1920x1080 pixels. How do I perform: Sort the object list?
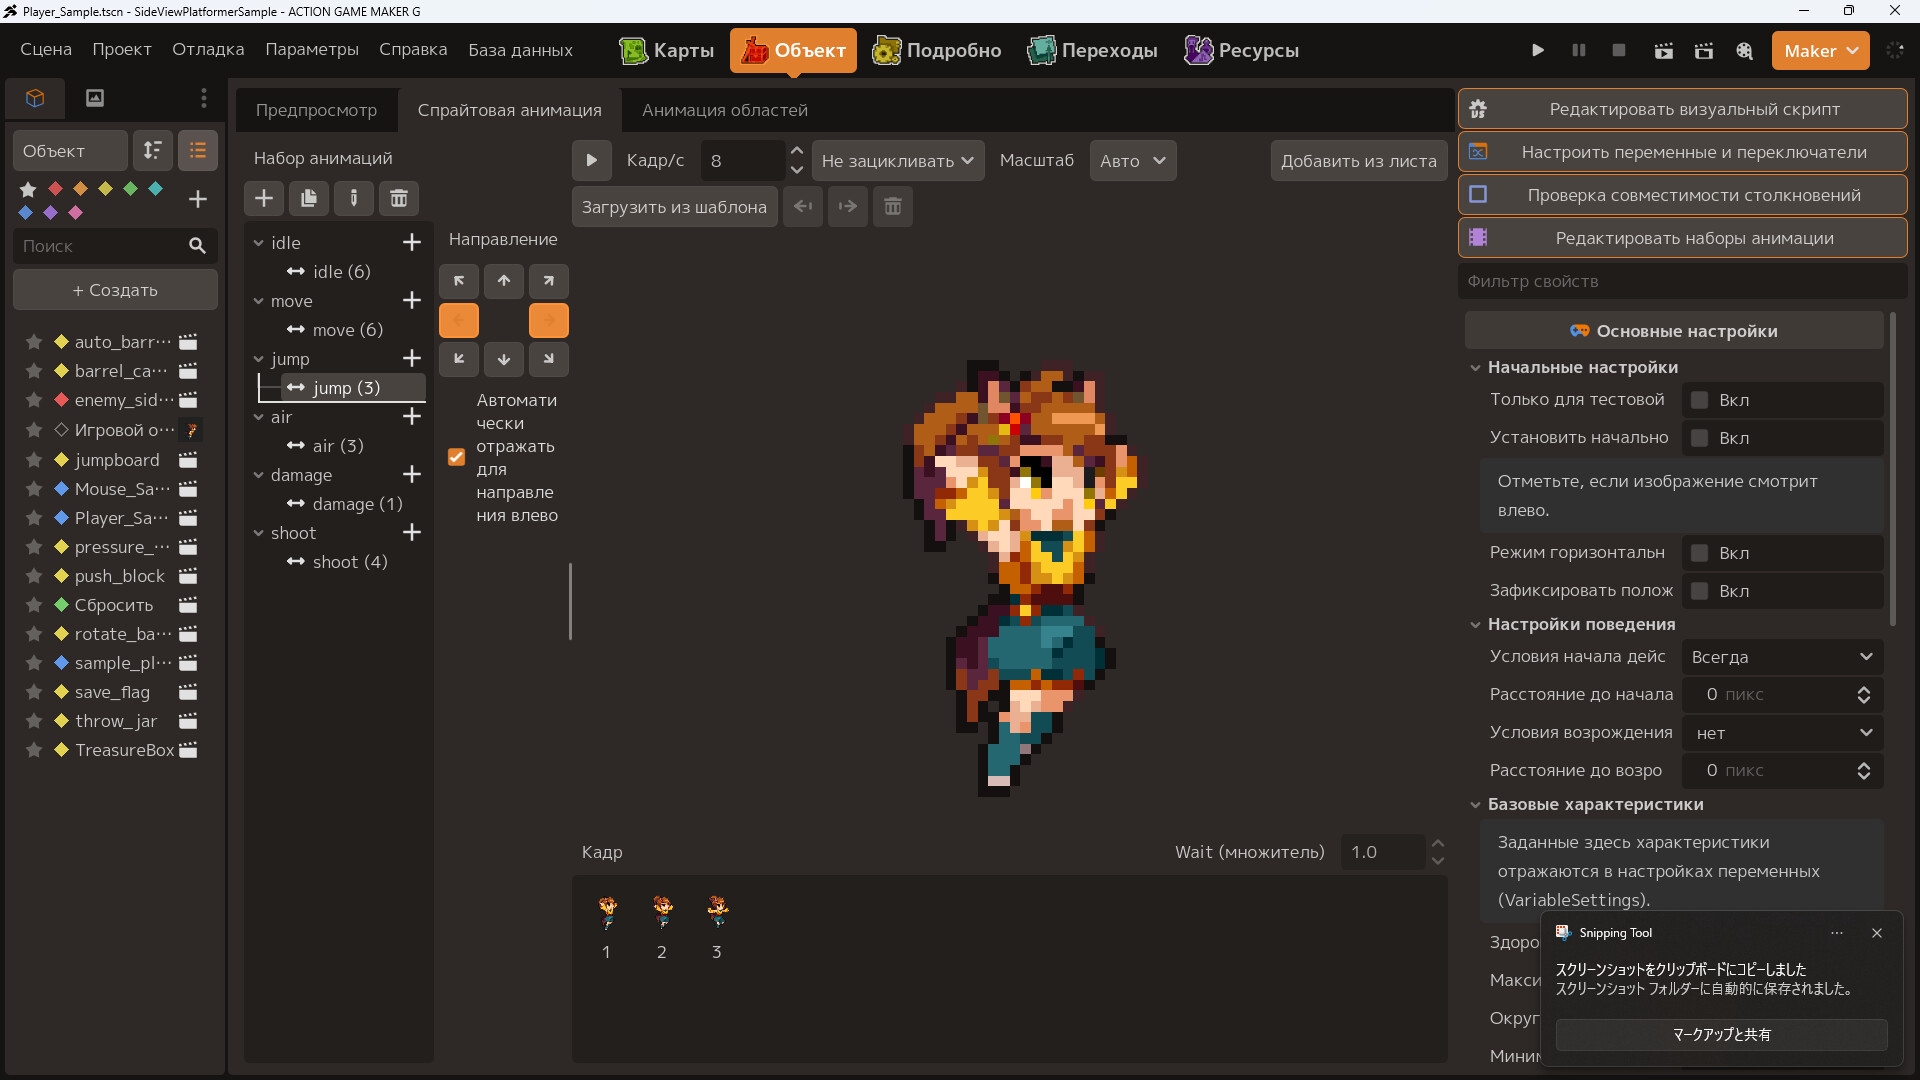coord(153,150)
